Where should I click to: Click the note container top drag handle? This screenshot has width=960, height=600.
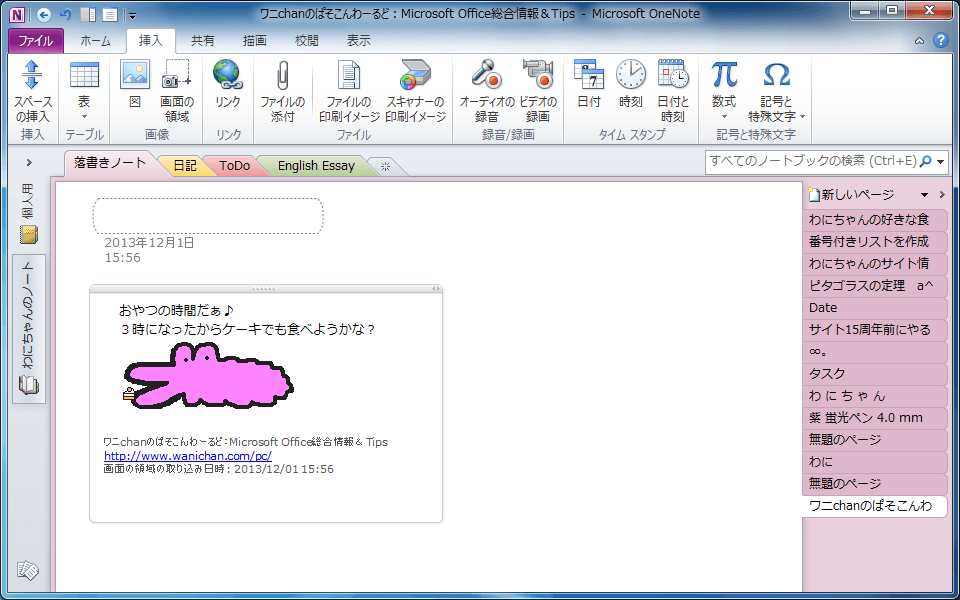tap(263, 289)
